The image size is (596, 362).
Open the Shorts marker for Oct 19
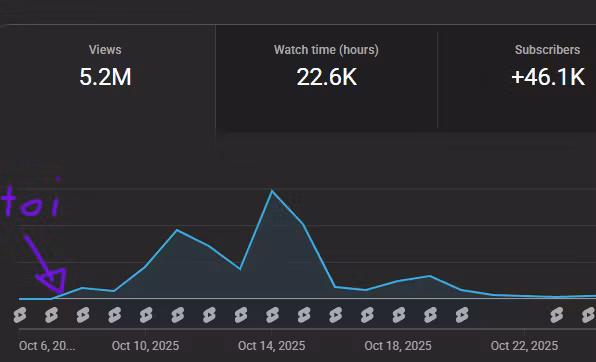pyautogui.click(x=430, y=315)
